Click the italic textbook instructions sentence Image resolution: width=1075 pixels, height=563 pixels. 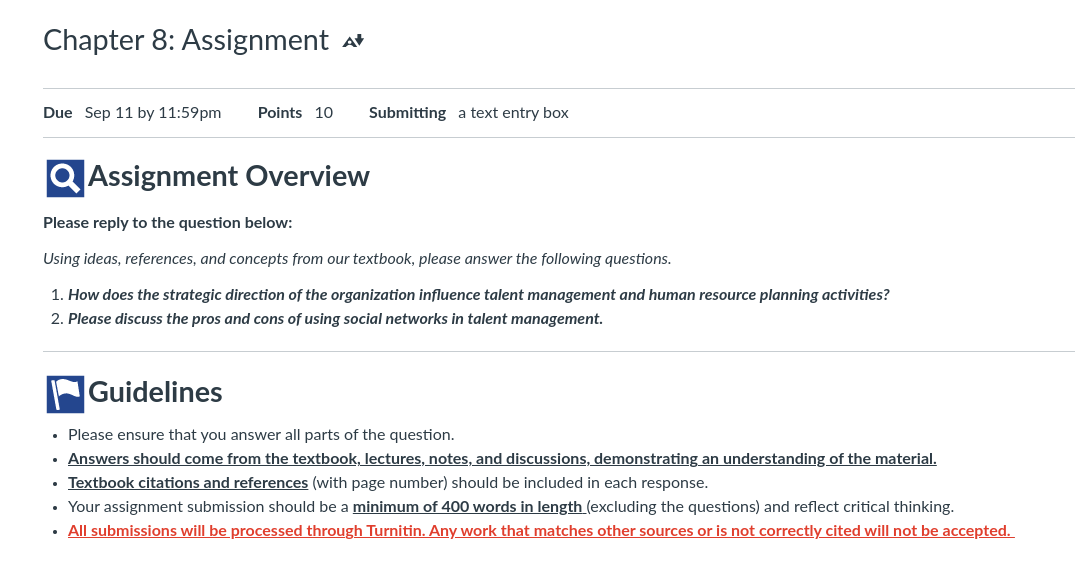point(357,259)
